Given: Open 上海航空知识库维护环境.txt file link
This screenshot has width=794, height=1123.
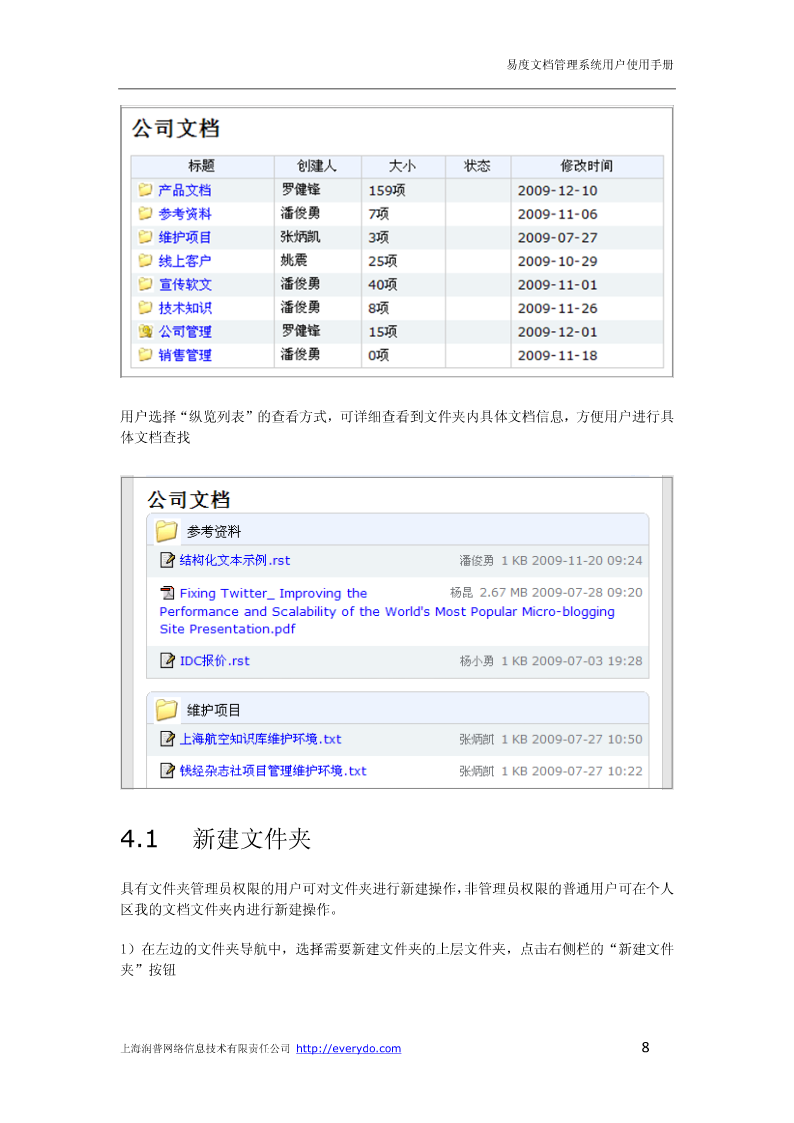Looking at the screenshot, I should coord(261,738).
